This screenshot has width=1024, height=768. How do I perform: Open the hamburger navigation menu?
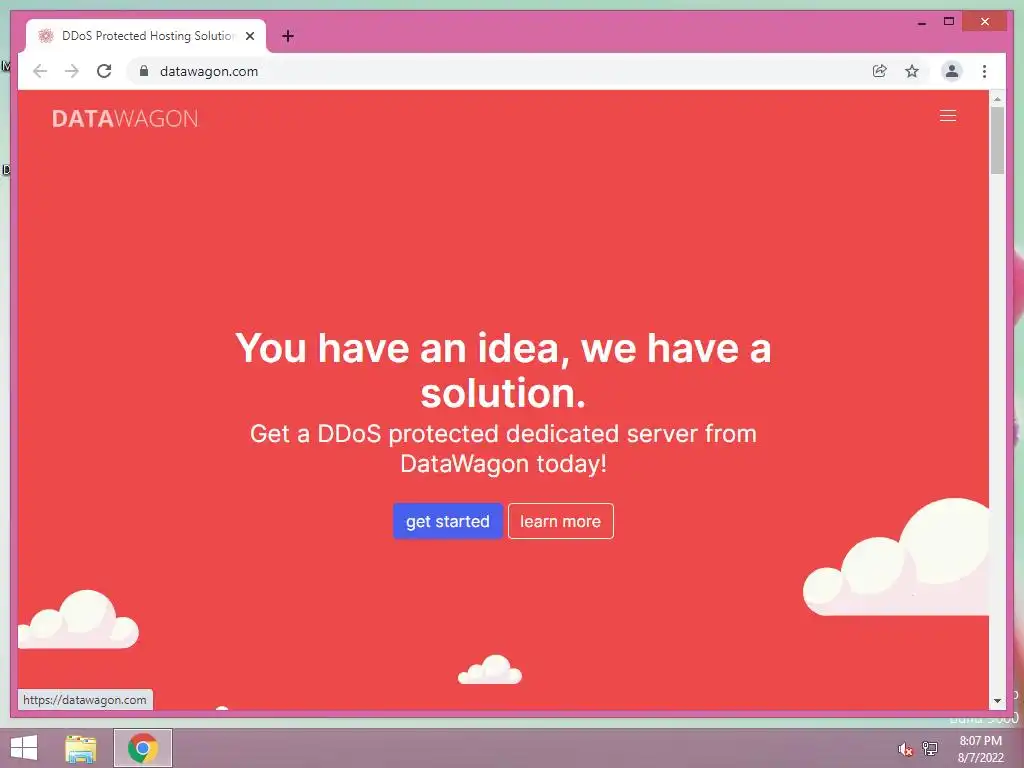pyautogui.click(x=948, y=116)
